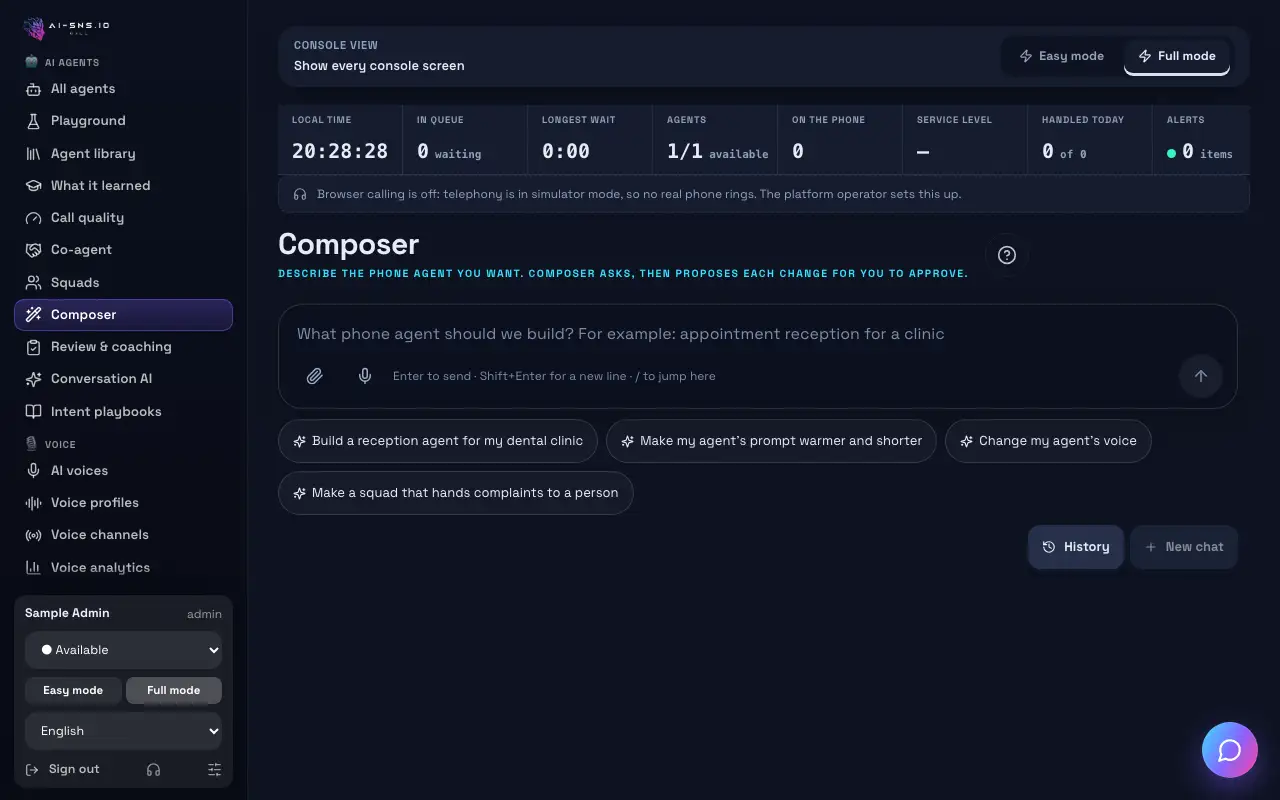Screen dimensions: 1280x800
Task: Click Sign out
Action: [x=62, y=769]
